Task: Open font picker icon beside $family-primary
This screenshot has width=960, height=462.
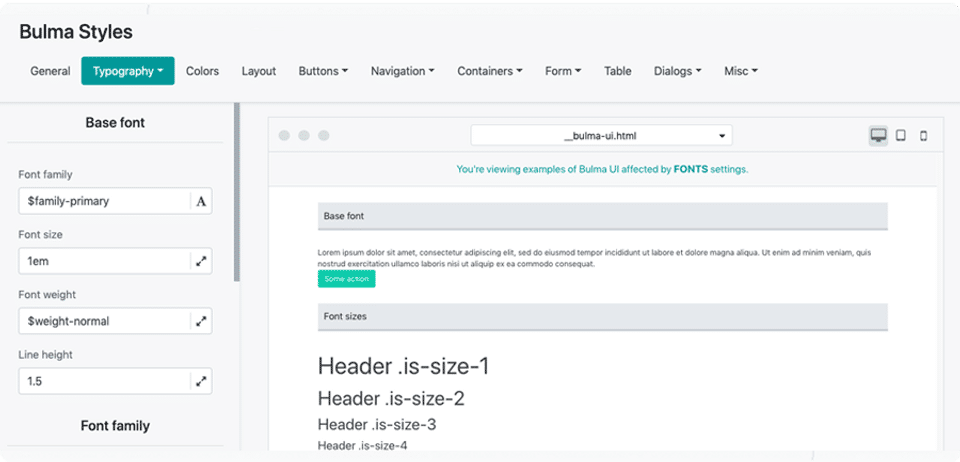Action: pyautogui.click(x=201, y=201)
